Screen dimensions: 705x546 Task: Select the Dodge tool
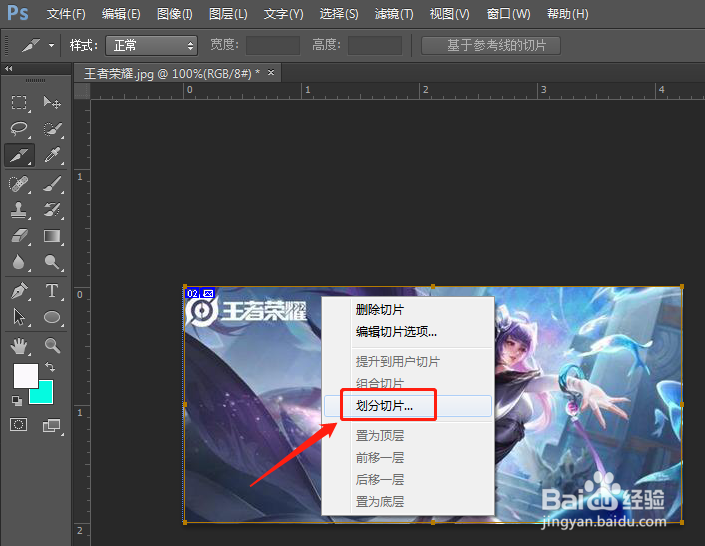[x=52, y=262]
